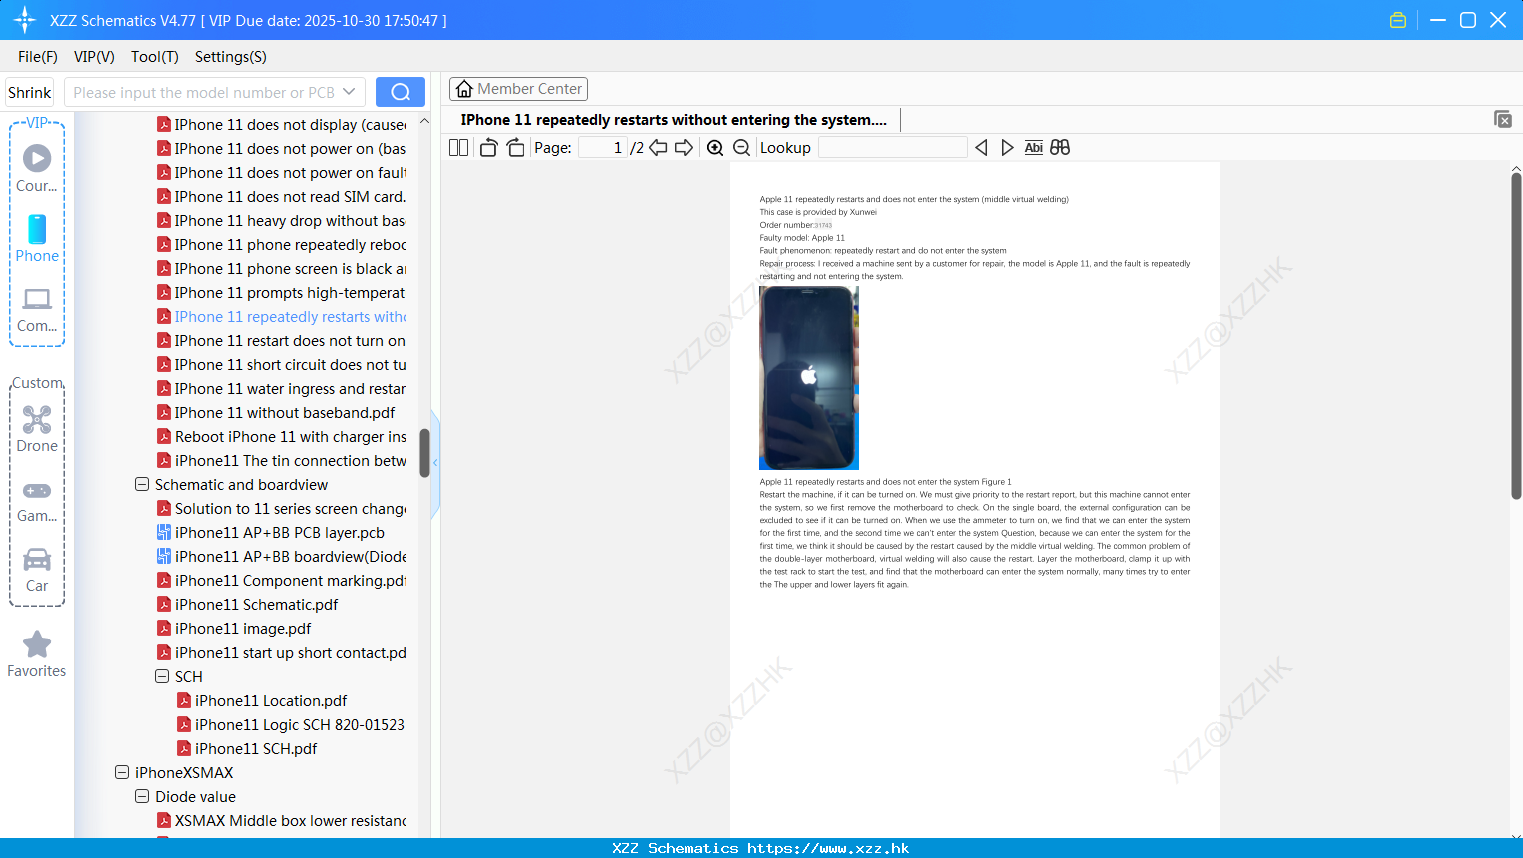1523x858 pixels.
Task: Open 'iPhone11 AP+BB boardview(Diode' file
Action: pos(282,556)
